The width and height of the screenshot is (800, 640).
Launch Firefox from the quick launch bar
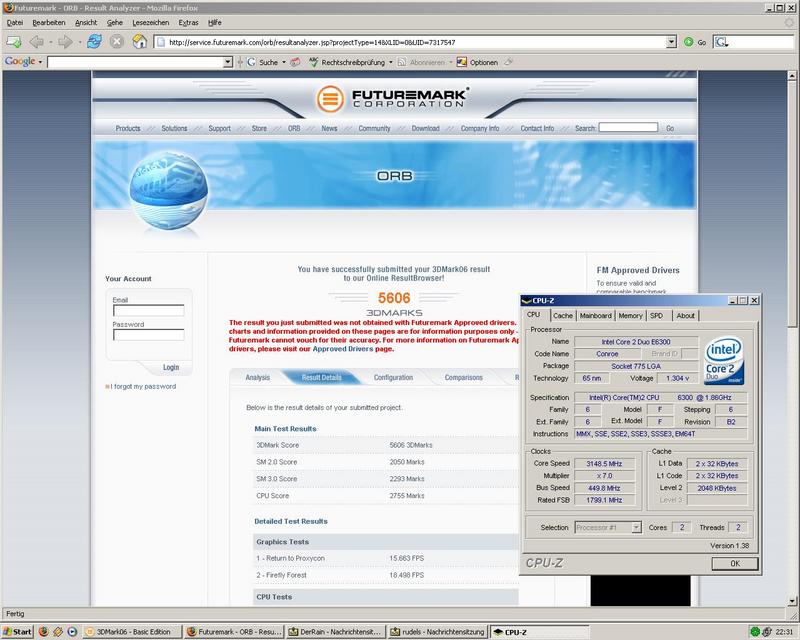(43, 632)
